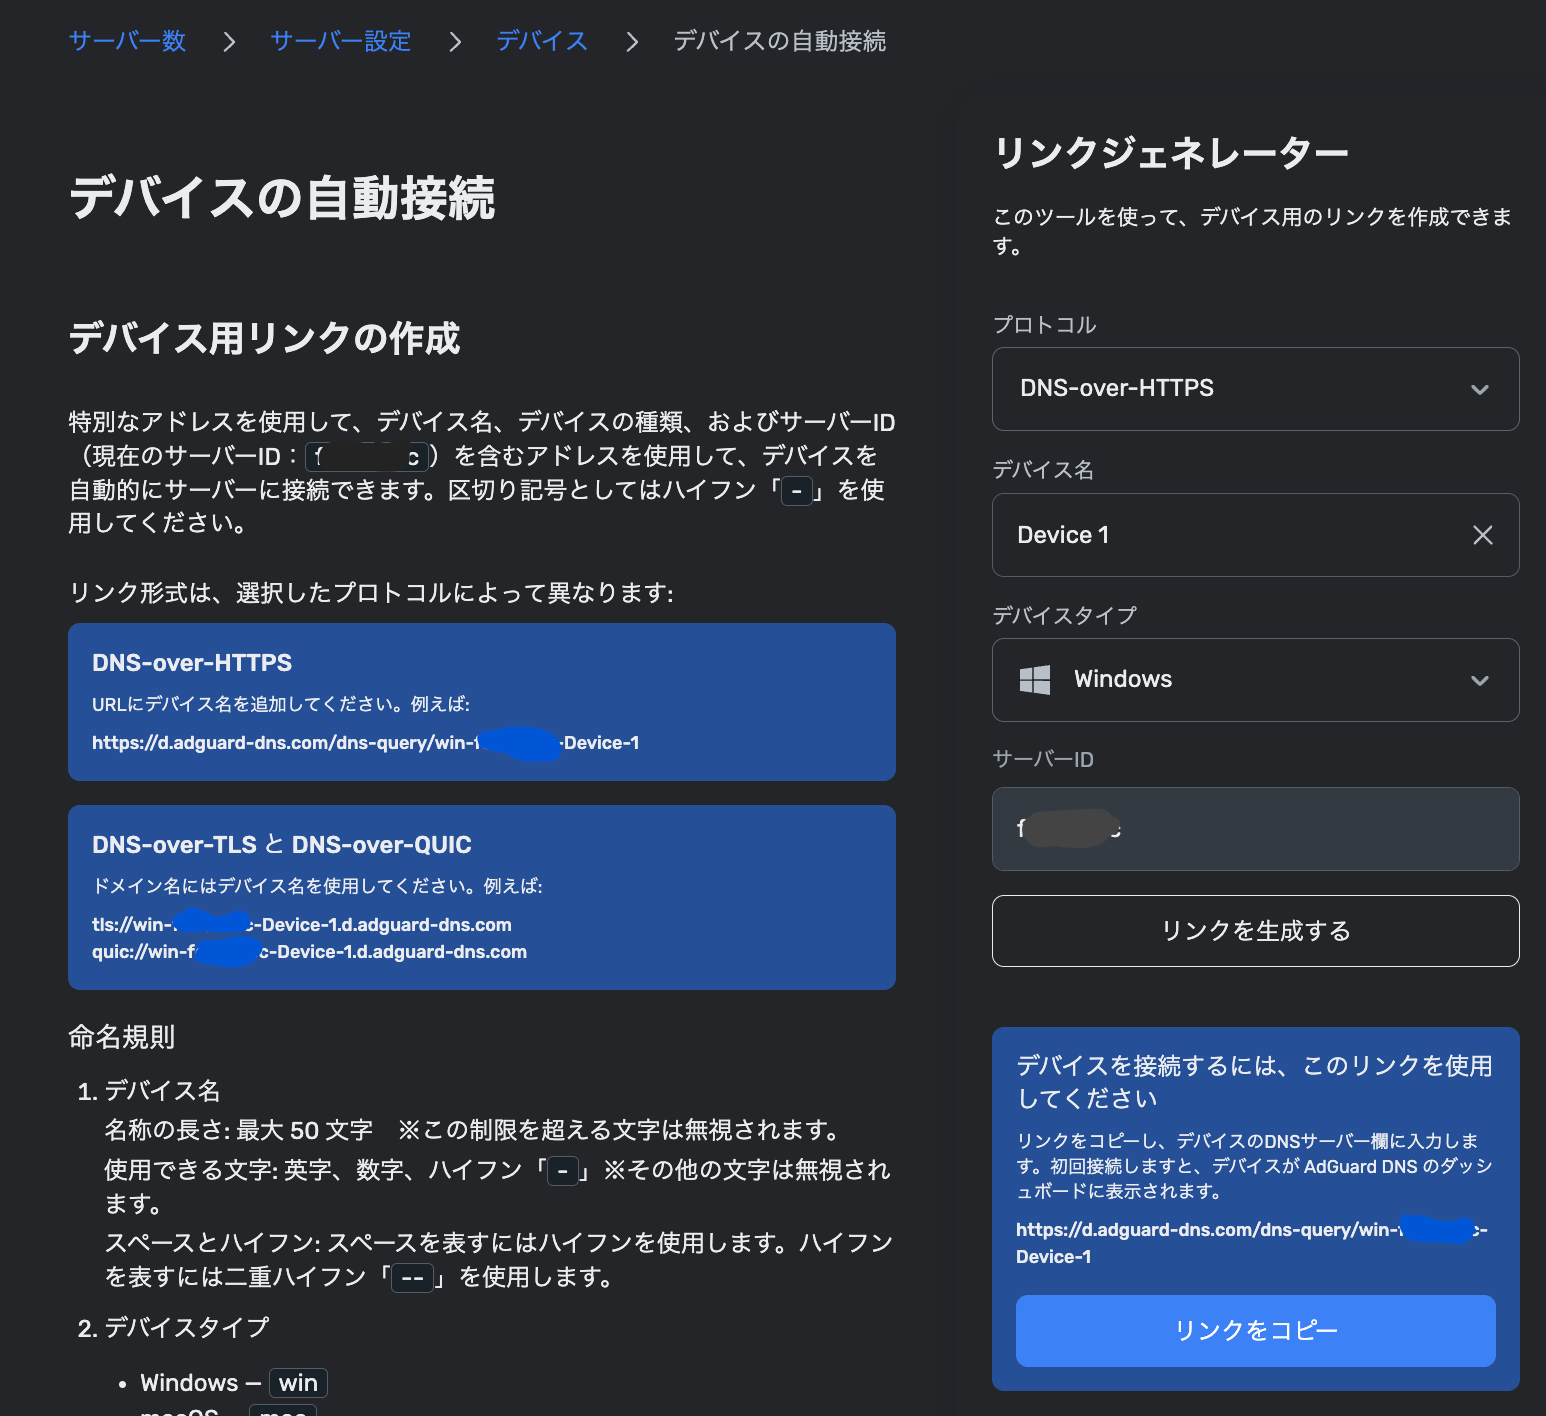Expand protocol list via chevron arrow
The image size is (1546, 1416).
(x=1480, y=389)
